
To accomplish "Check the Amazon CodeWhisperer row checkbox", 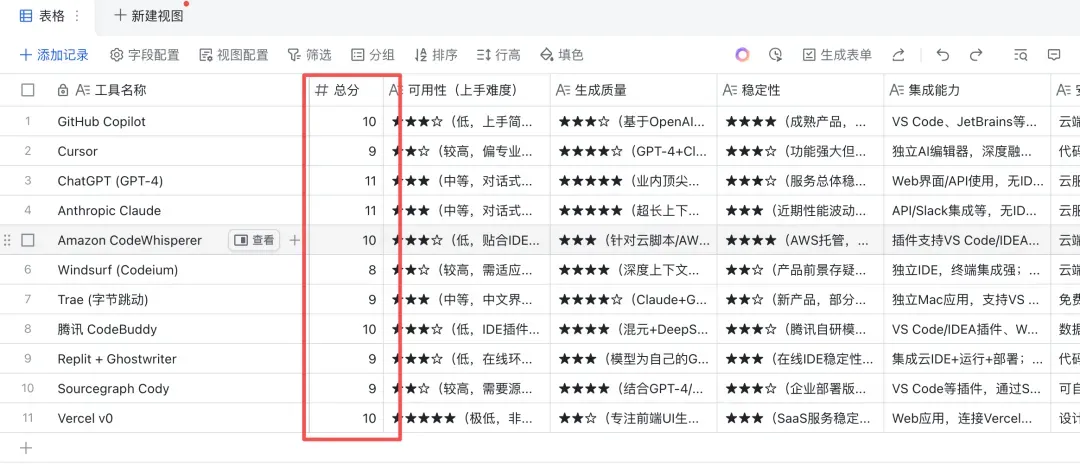I will pos(28,240).
